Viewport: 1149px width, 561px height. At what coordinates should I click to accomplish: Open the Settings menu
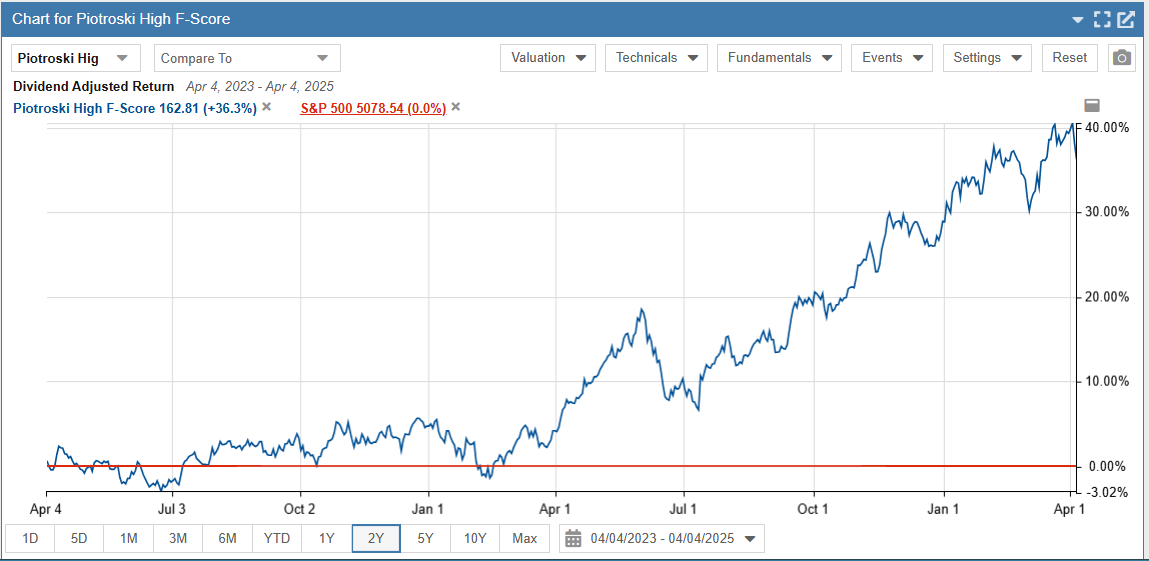pyautogui.click(x=986, y=58)
